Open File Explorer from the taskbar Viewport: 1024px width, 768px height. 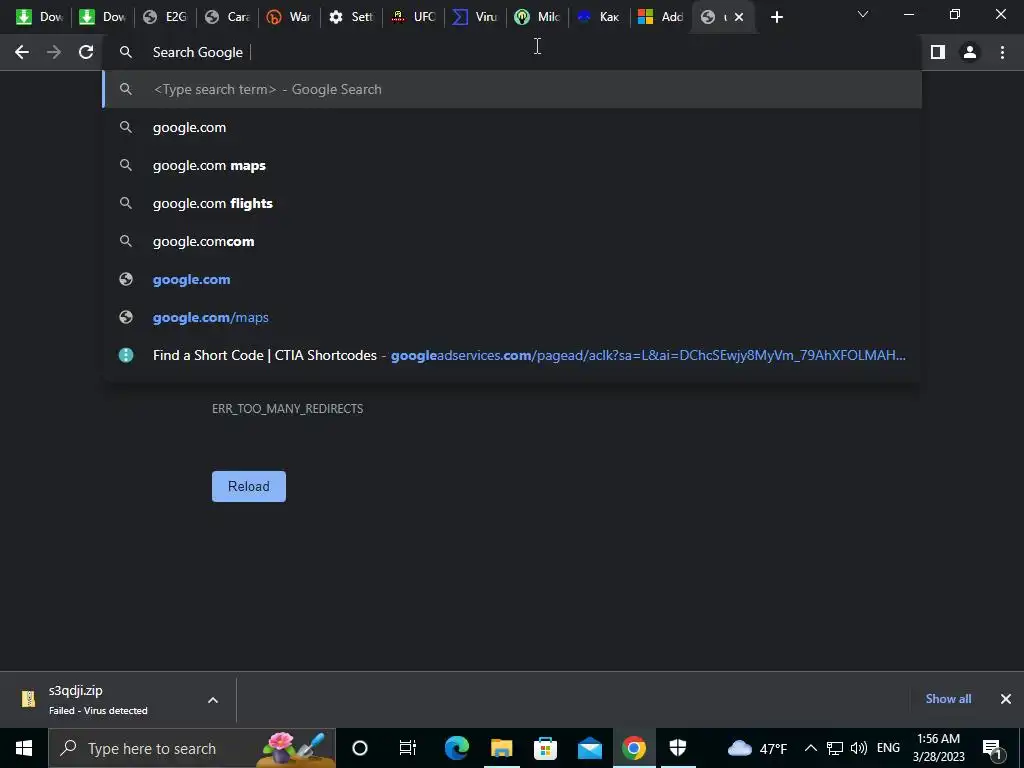tap(501, 748)
